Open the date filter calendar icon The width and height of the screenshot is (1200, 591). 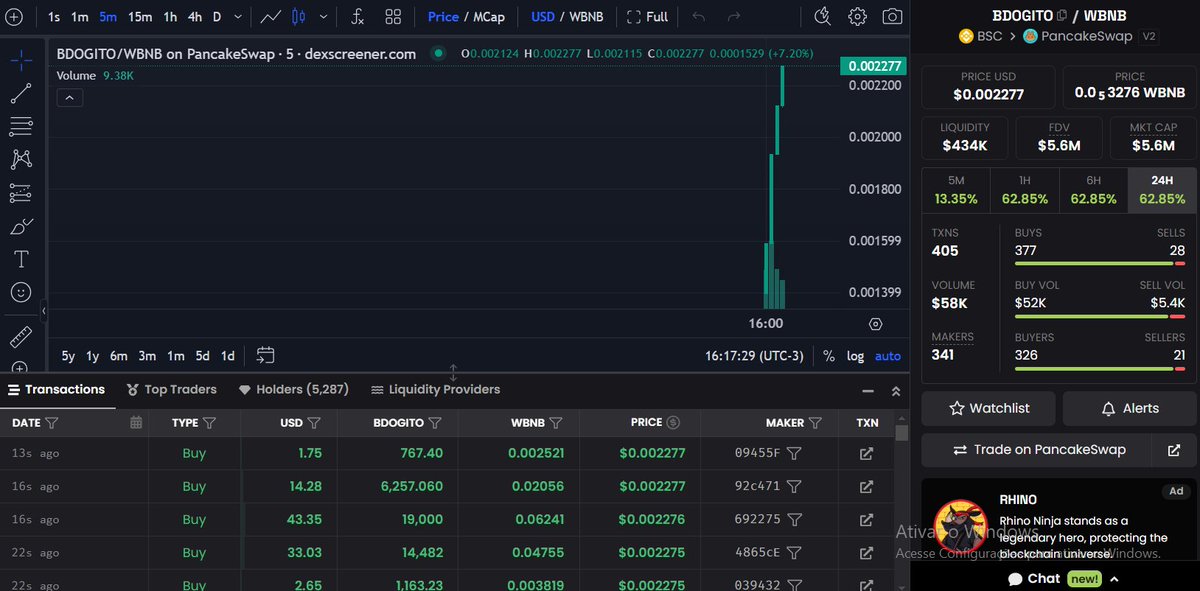coord(136,423)
